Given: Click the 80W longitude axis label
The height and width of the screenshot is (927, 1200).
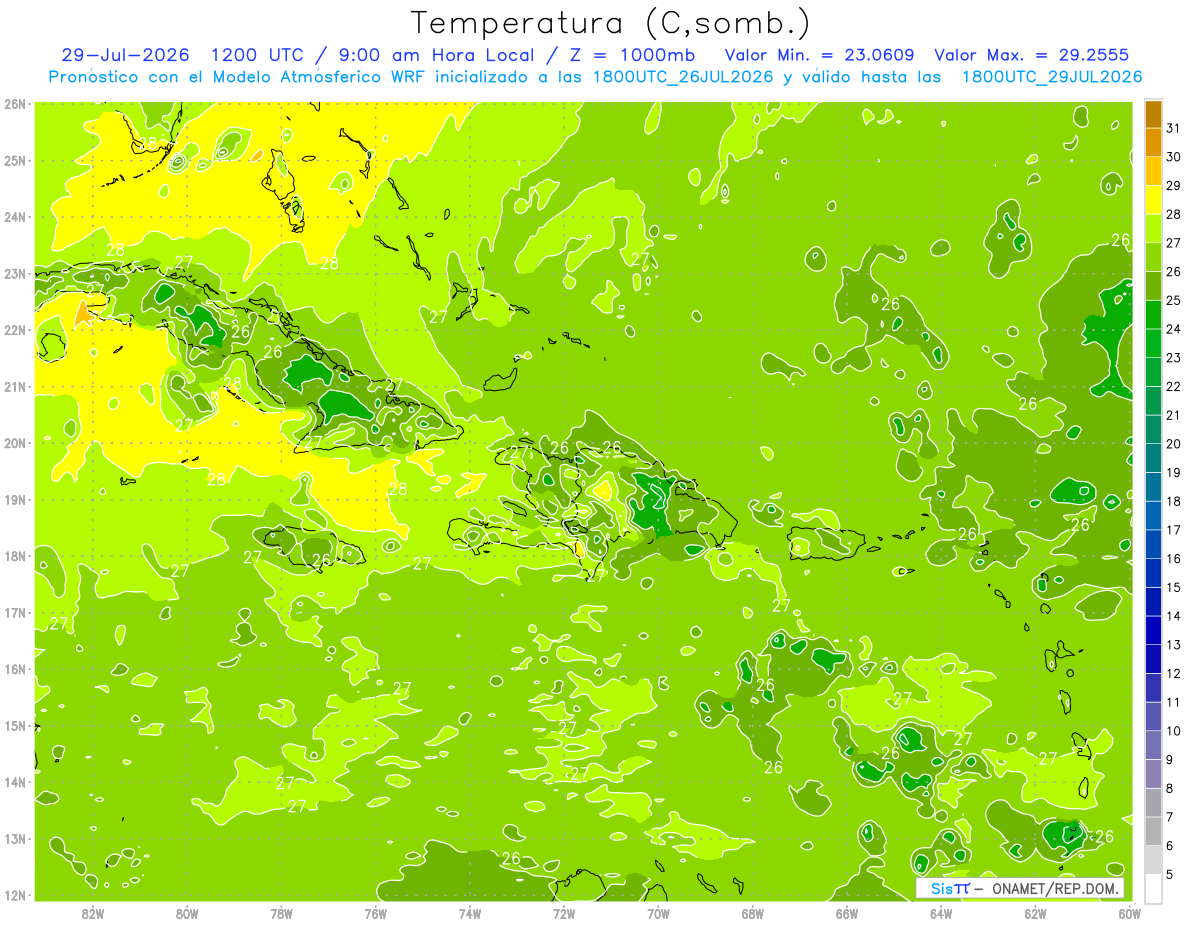Looking at the screenshot, I should click(187, 913).
